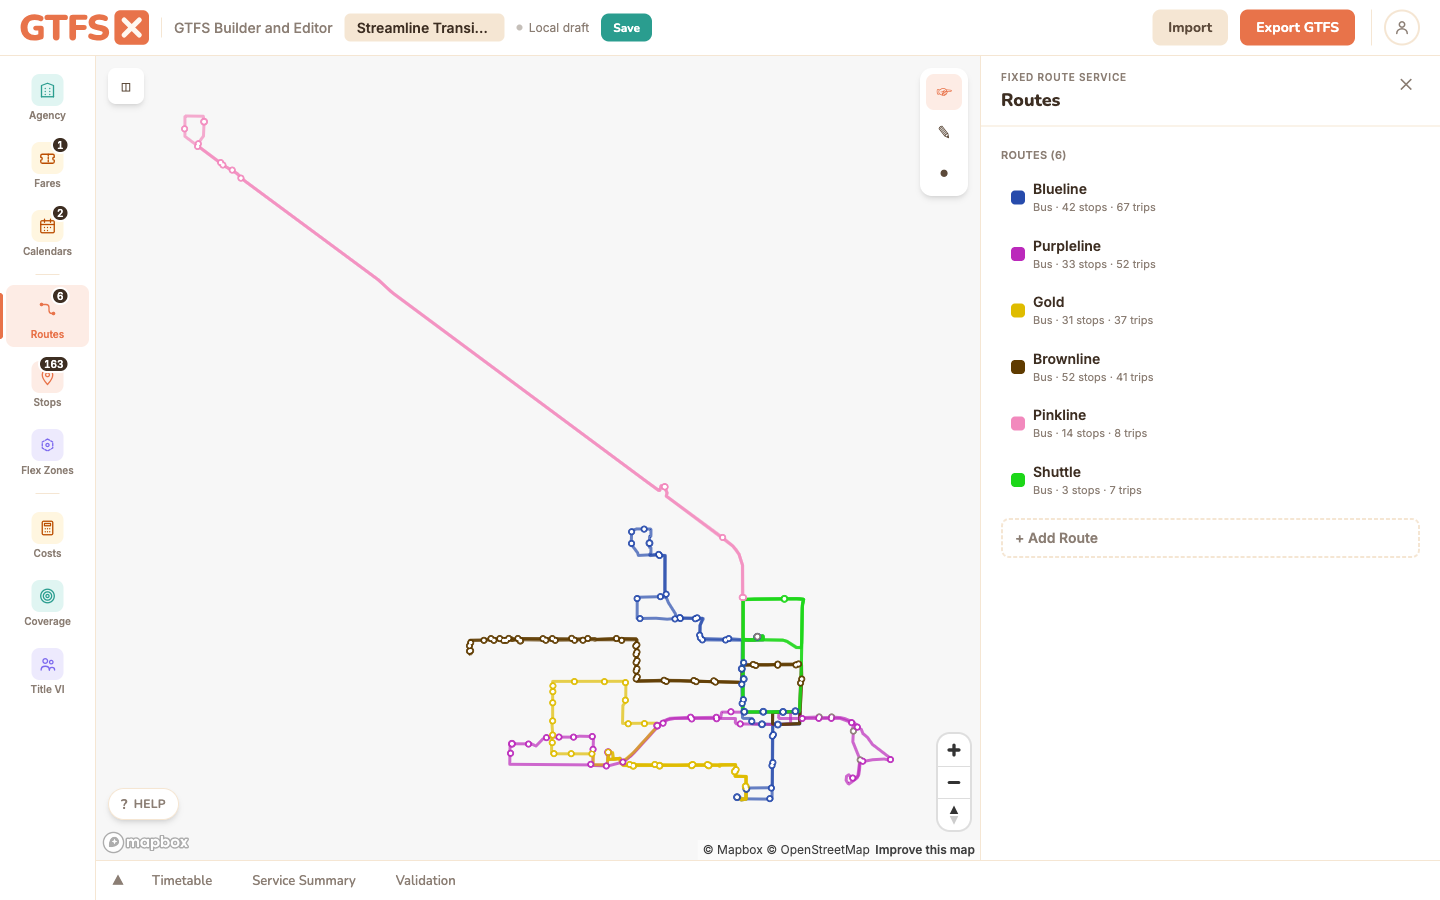Open the Validation tab
Screen dimensions: 1440x900
pyautogui.click(x=425, y=880)
